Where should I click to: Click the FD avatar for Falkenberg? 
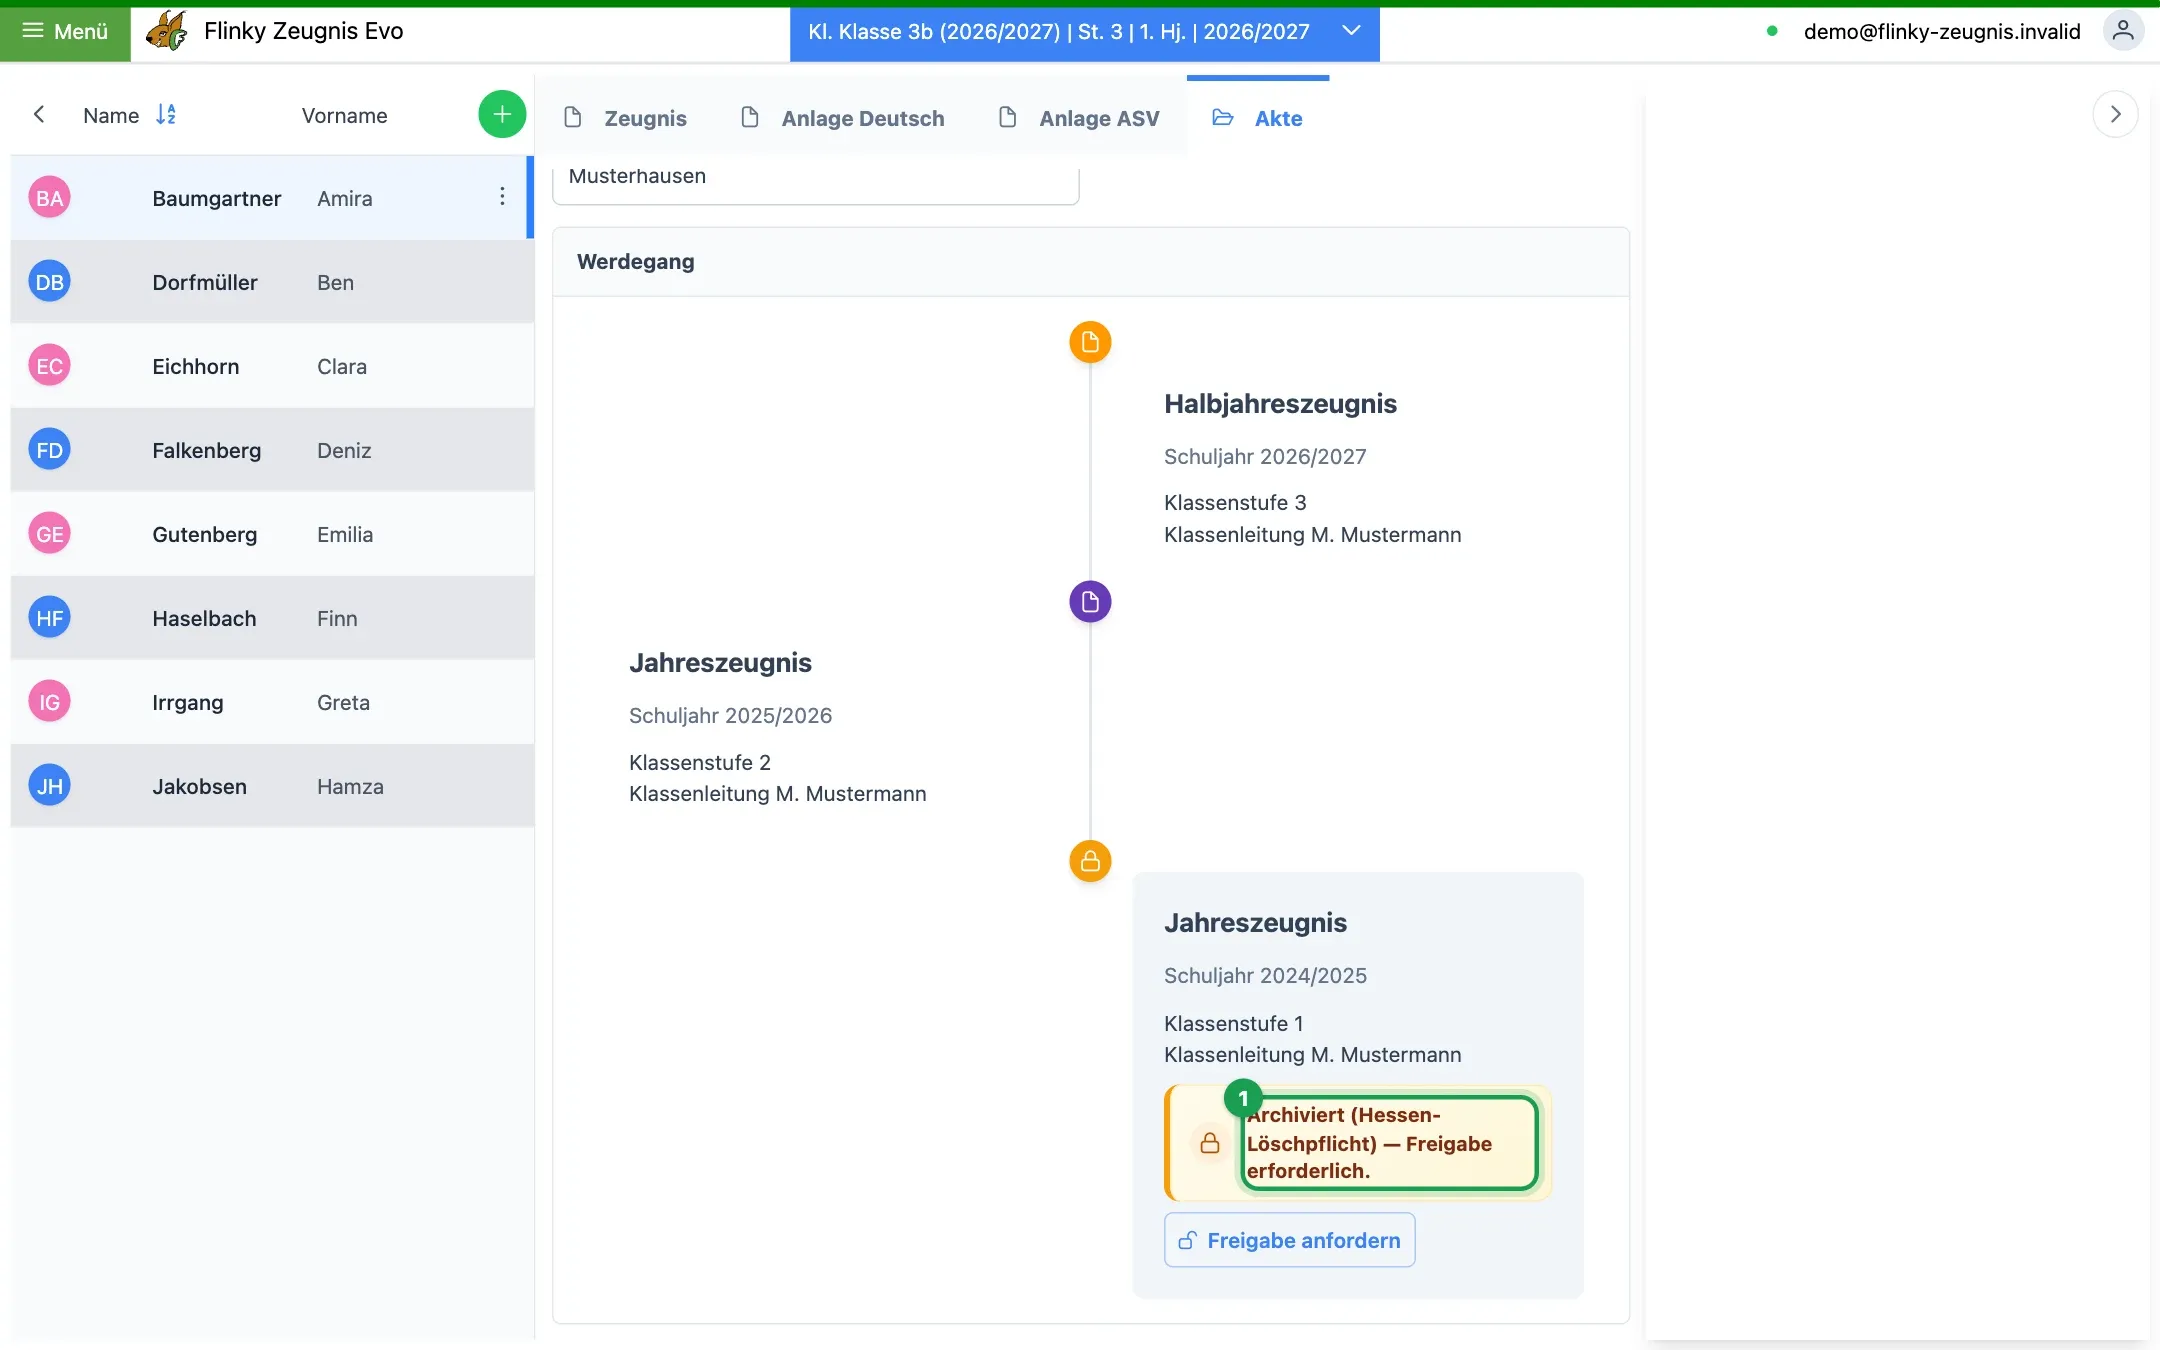[x=49, y=450]
